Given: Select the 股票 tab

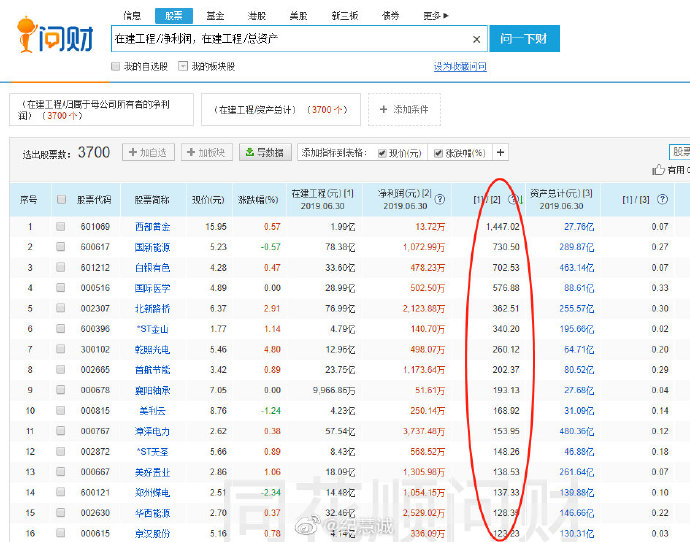Looking at the screenshot, I should (174, 16).
